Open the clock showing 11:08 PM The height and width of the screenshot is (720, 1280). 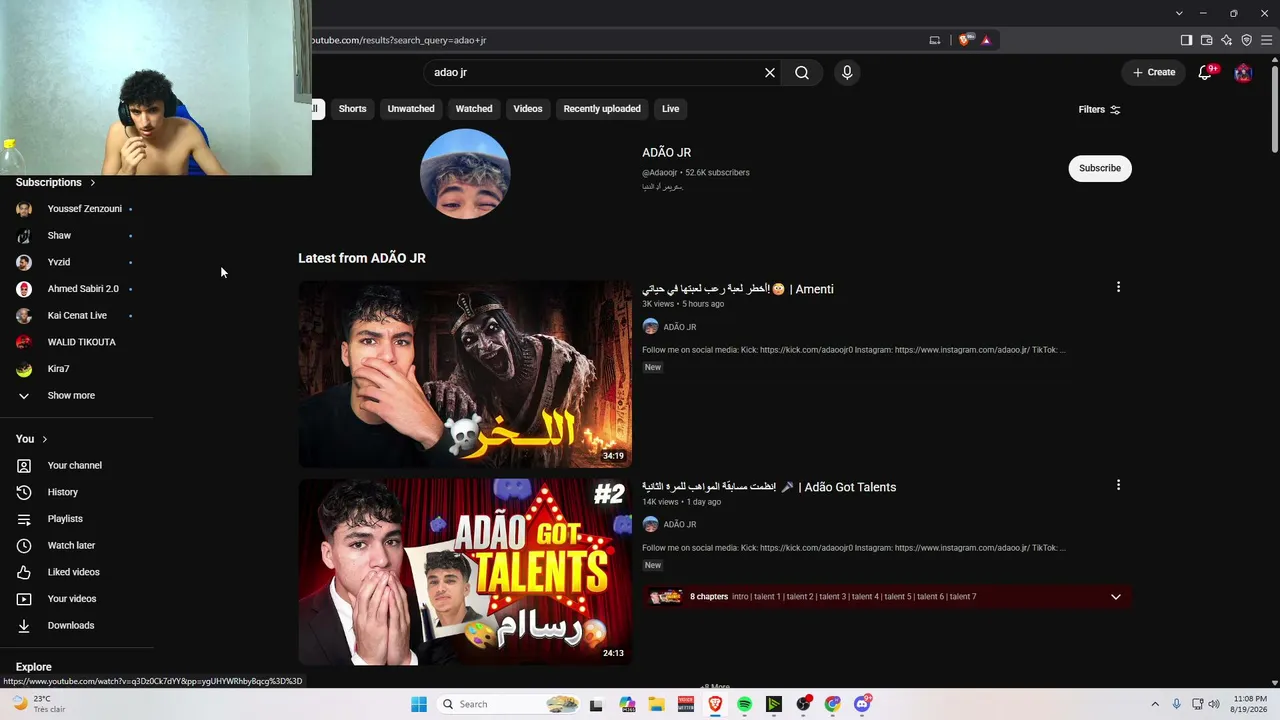coord(1250,704)
